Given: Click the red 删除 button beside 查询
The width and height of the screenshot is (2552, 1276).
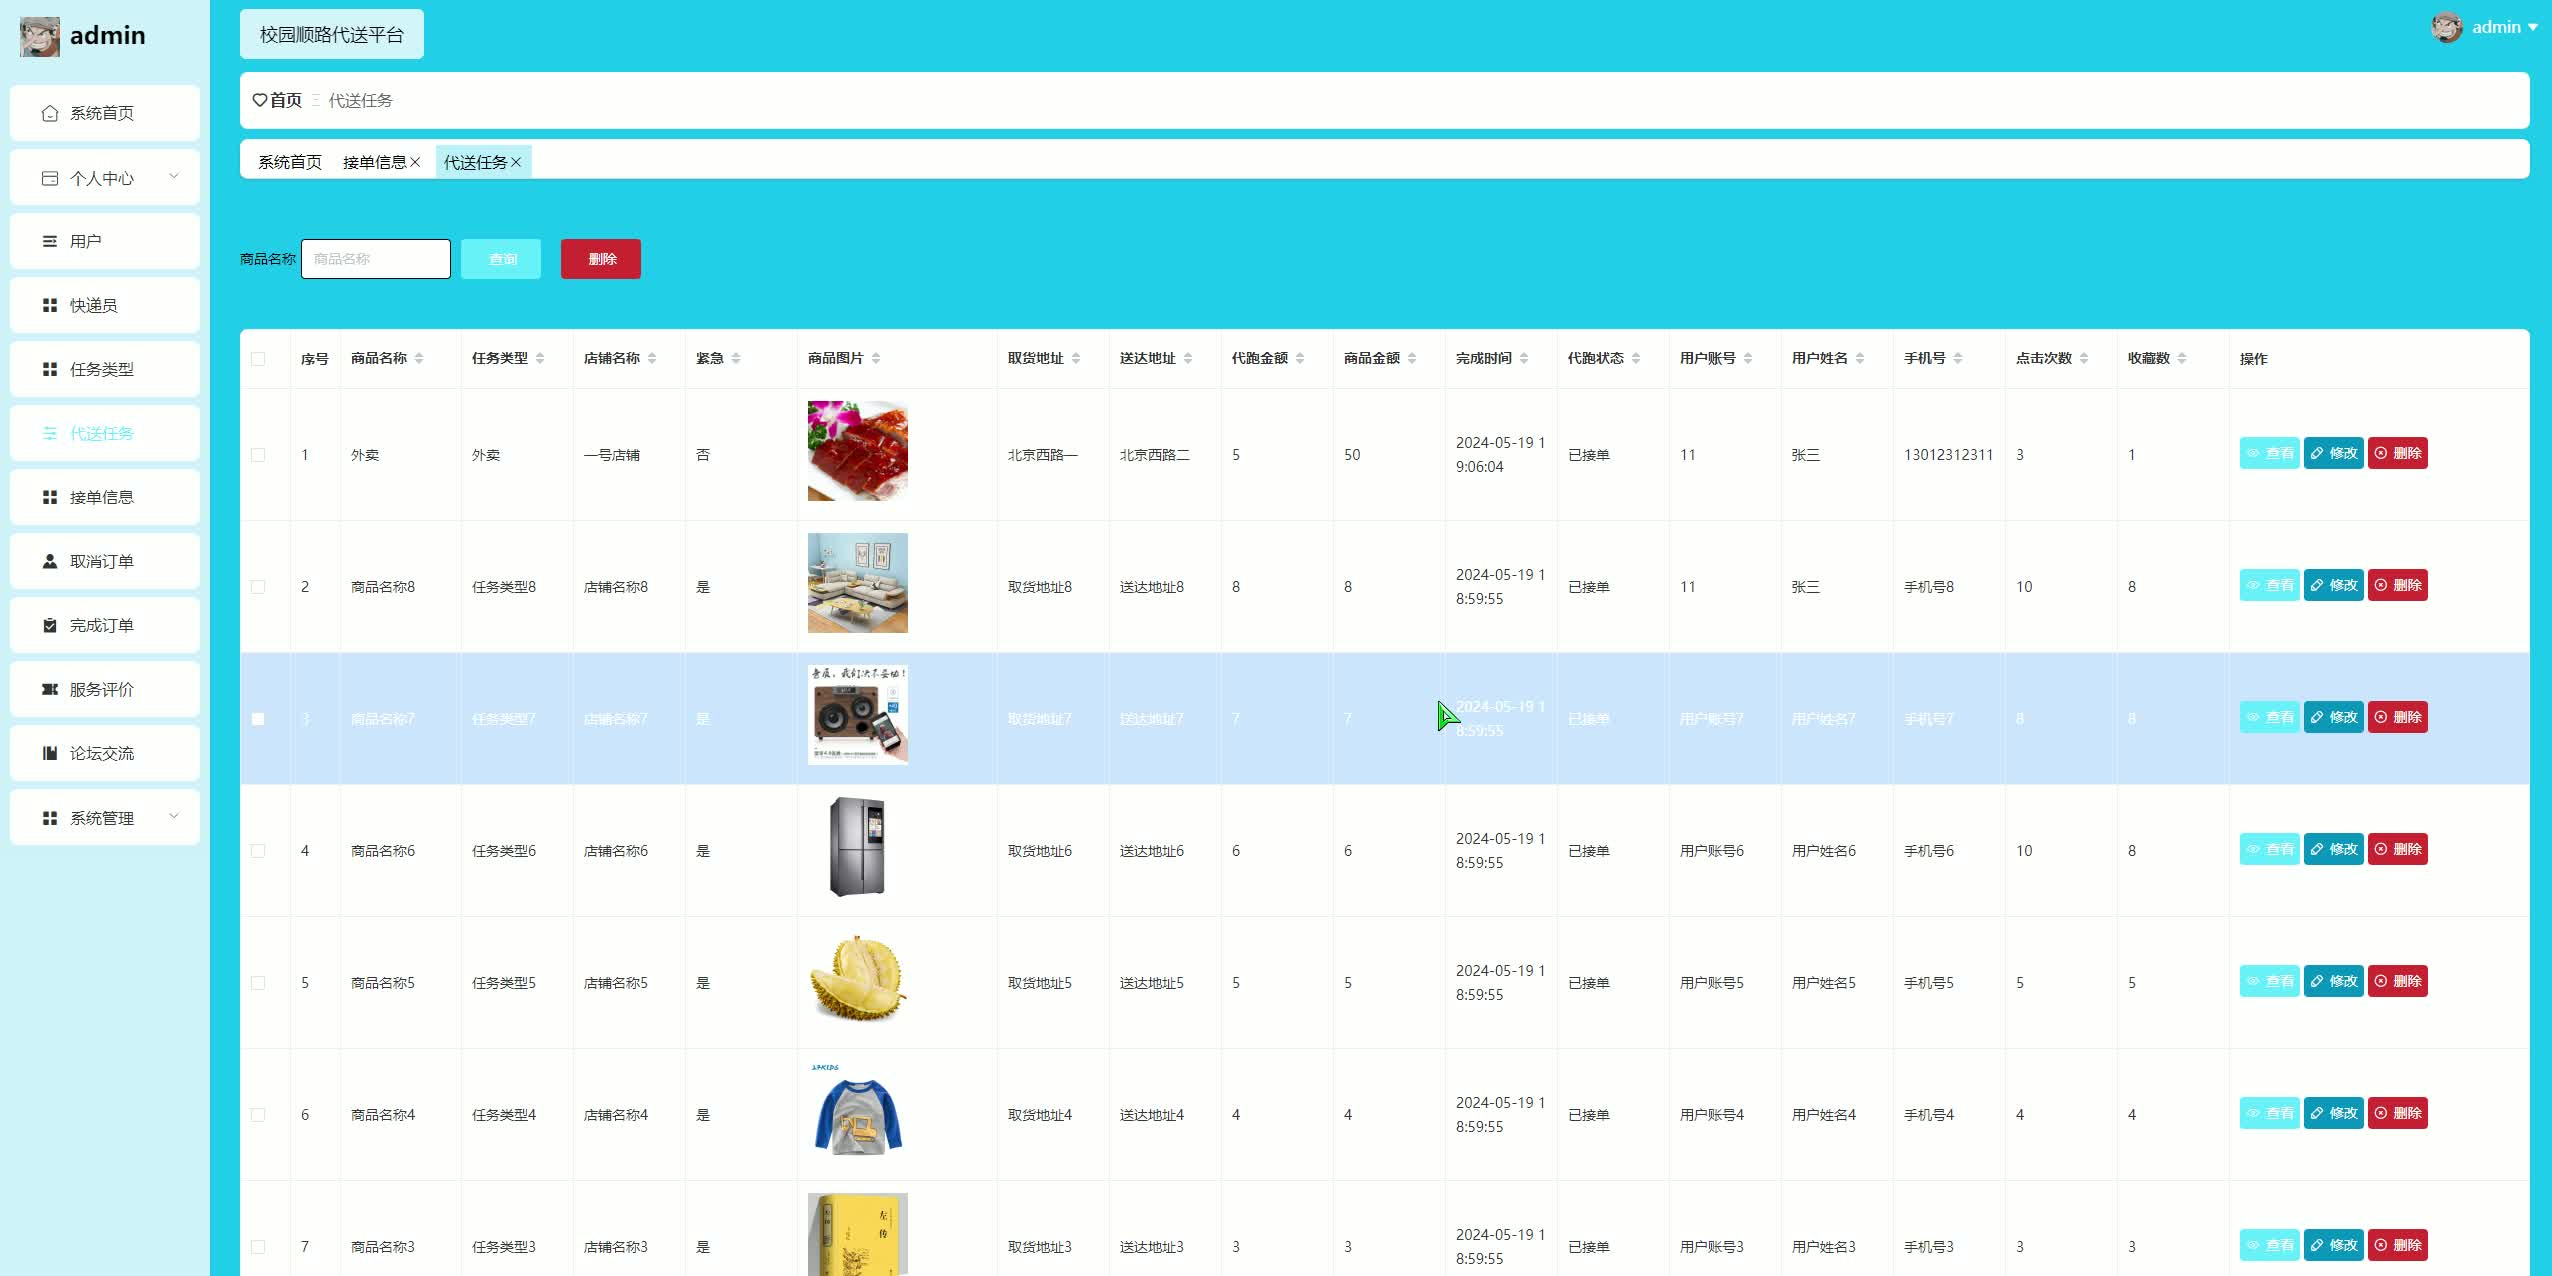Looking at the screenshot, I should [601, 259].
